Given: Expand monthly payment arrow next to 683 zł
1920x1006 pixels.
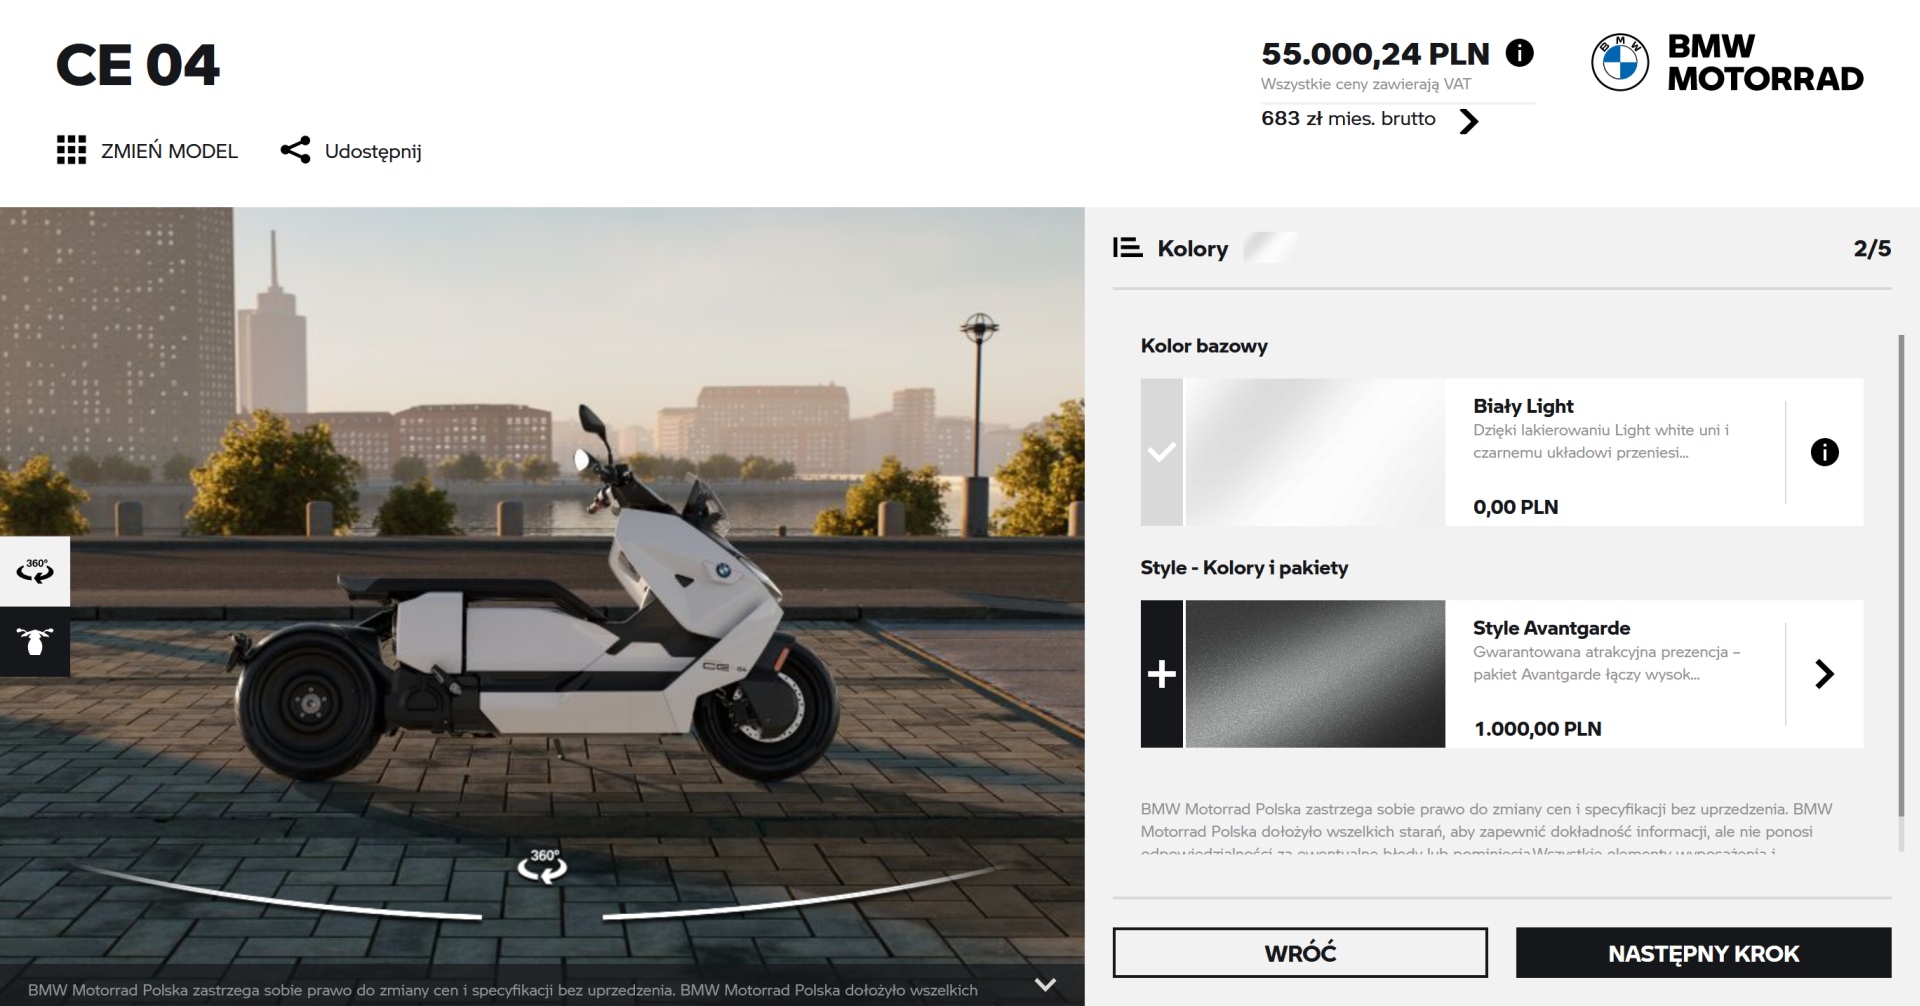Looking at the screenshot, I should point(1468,121).
